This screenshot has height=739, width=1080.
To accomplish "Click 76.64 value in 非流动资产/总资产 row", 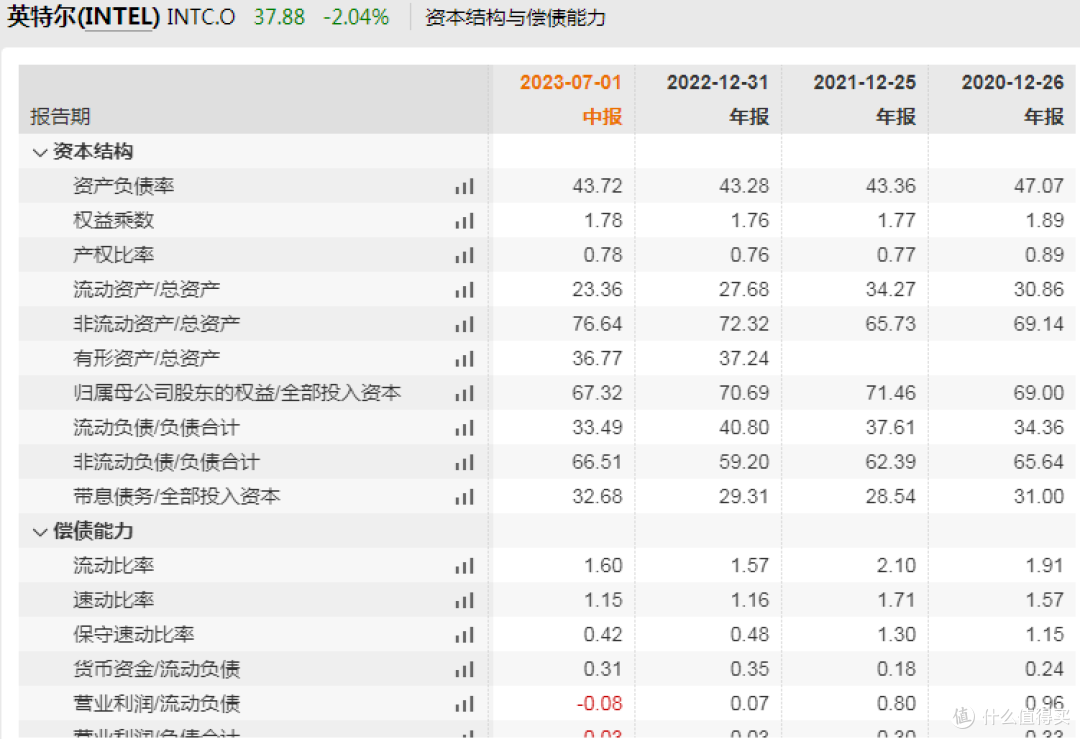I will click(x=597, y=324).
